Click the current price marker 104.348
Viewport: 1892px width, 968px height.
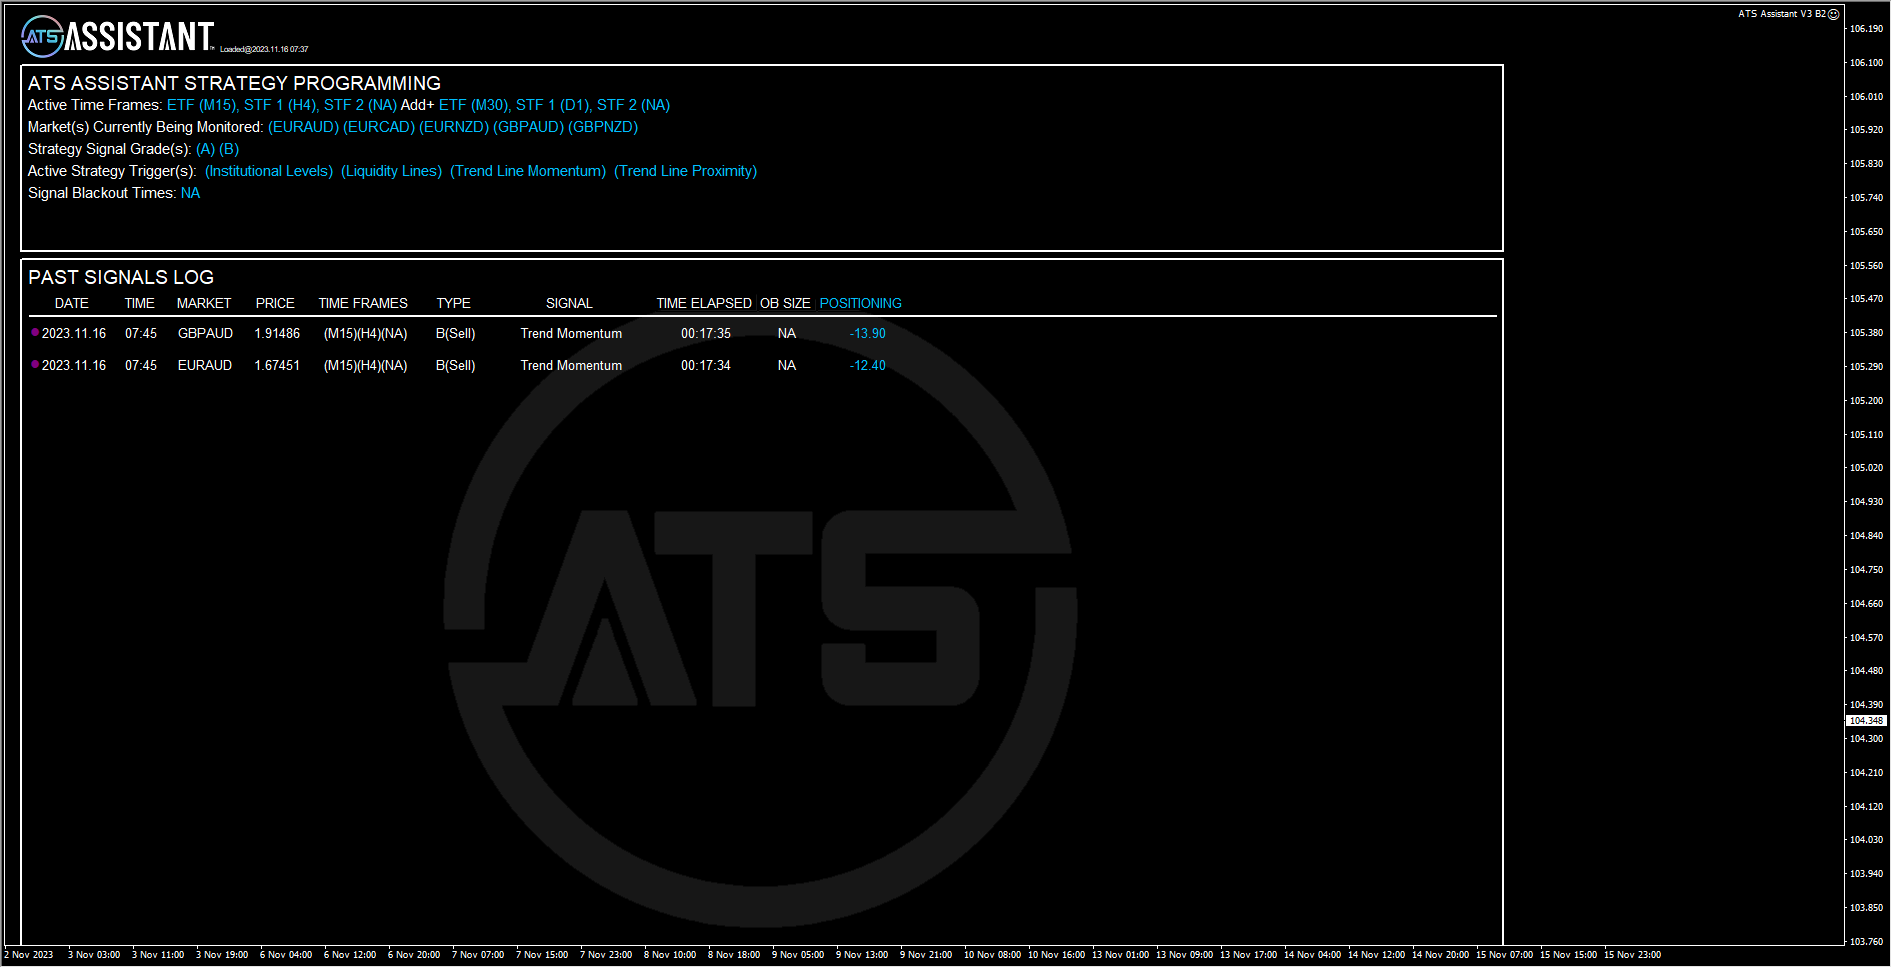1866,720
